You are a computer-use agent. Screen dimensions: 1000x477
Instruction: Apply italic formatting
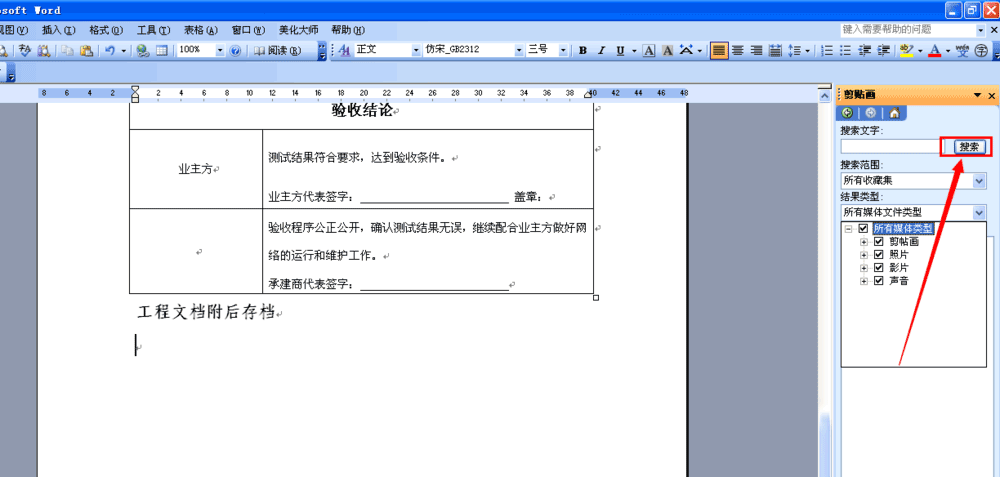[x=602, y=50]
